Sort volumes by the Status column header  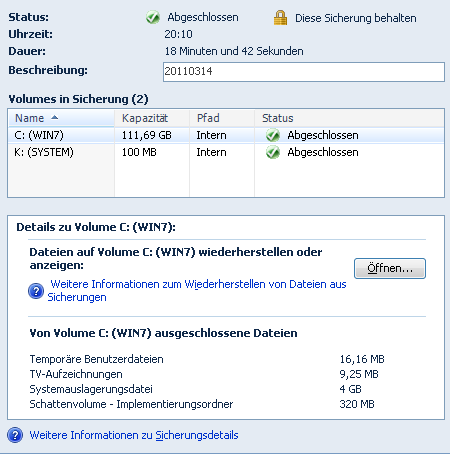tap(349, 118)
